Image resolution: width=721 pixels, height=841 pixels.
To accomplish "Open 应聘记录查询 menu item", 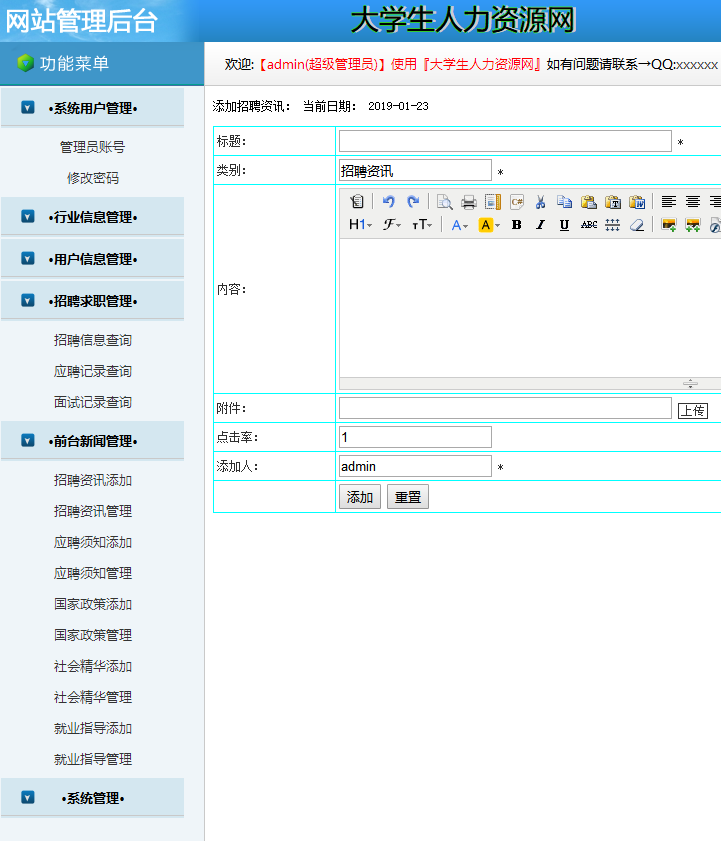I will 92,371.
